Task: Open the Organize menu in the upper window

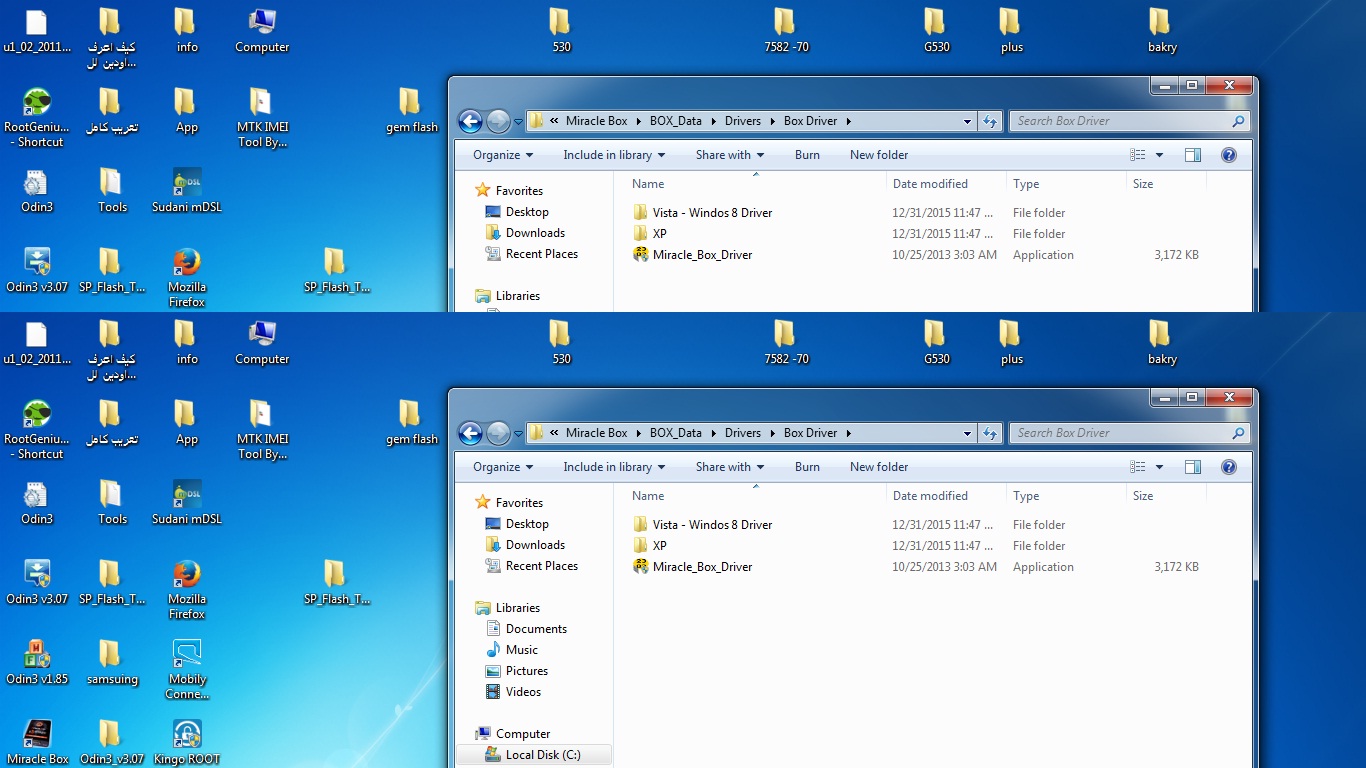Action: pyautogui.click(x=503, y=155)
